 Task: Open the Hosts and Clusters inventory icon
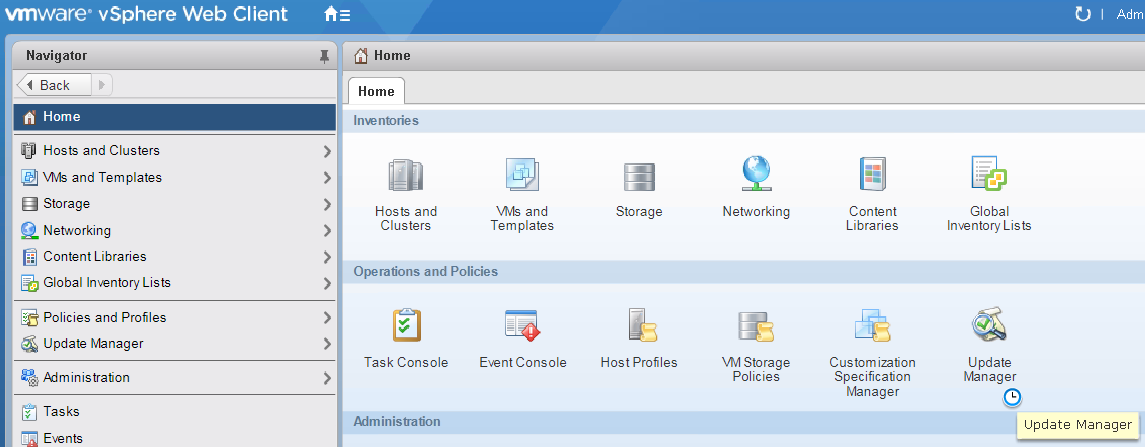(405, 176)
